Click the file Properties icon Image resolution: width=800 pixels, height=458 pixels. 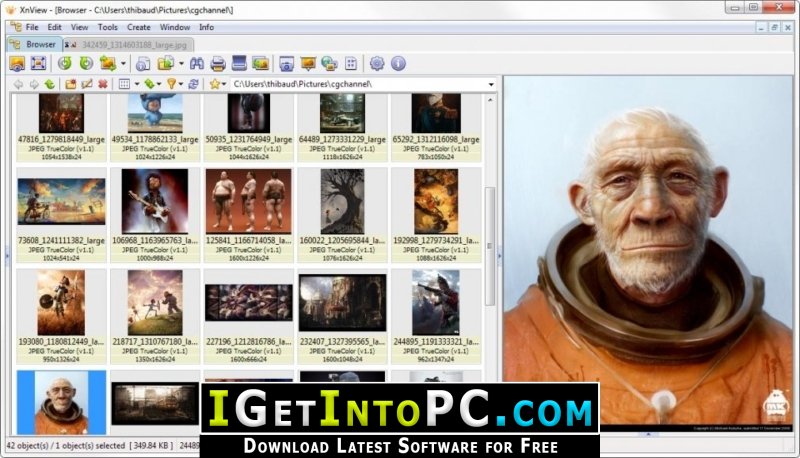pos(143,64)
